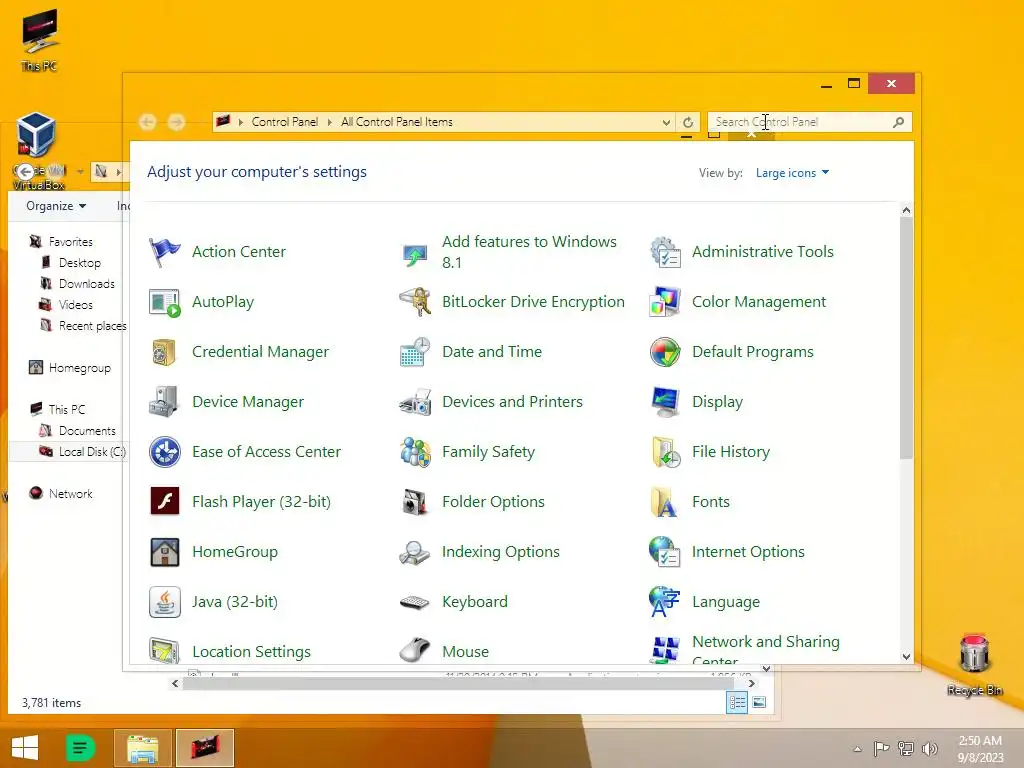Click the Devices and Printers icon

pyautogui.click(x=415, y=402)
